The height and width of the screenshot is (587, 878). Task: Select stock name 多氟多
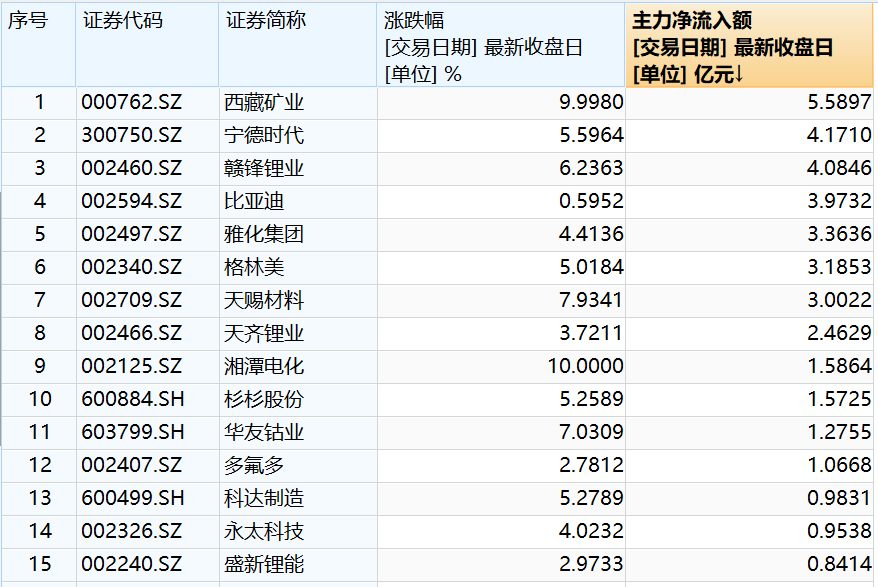coord(254,466)
